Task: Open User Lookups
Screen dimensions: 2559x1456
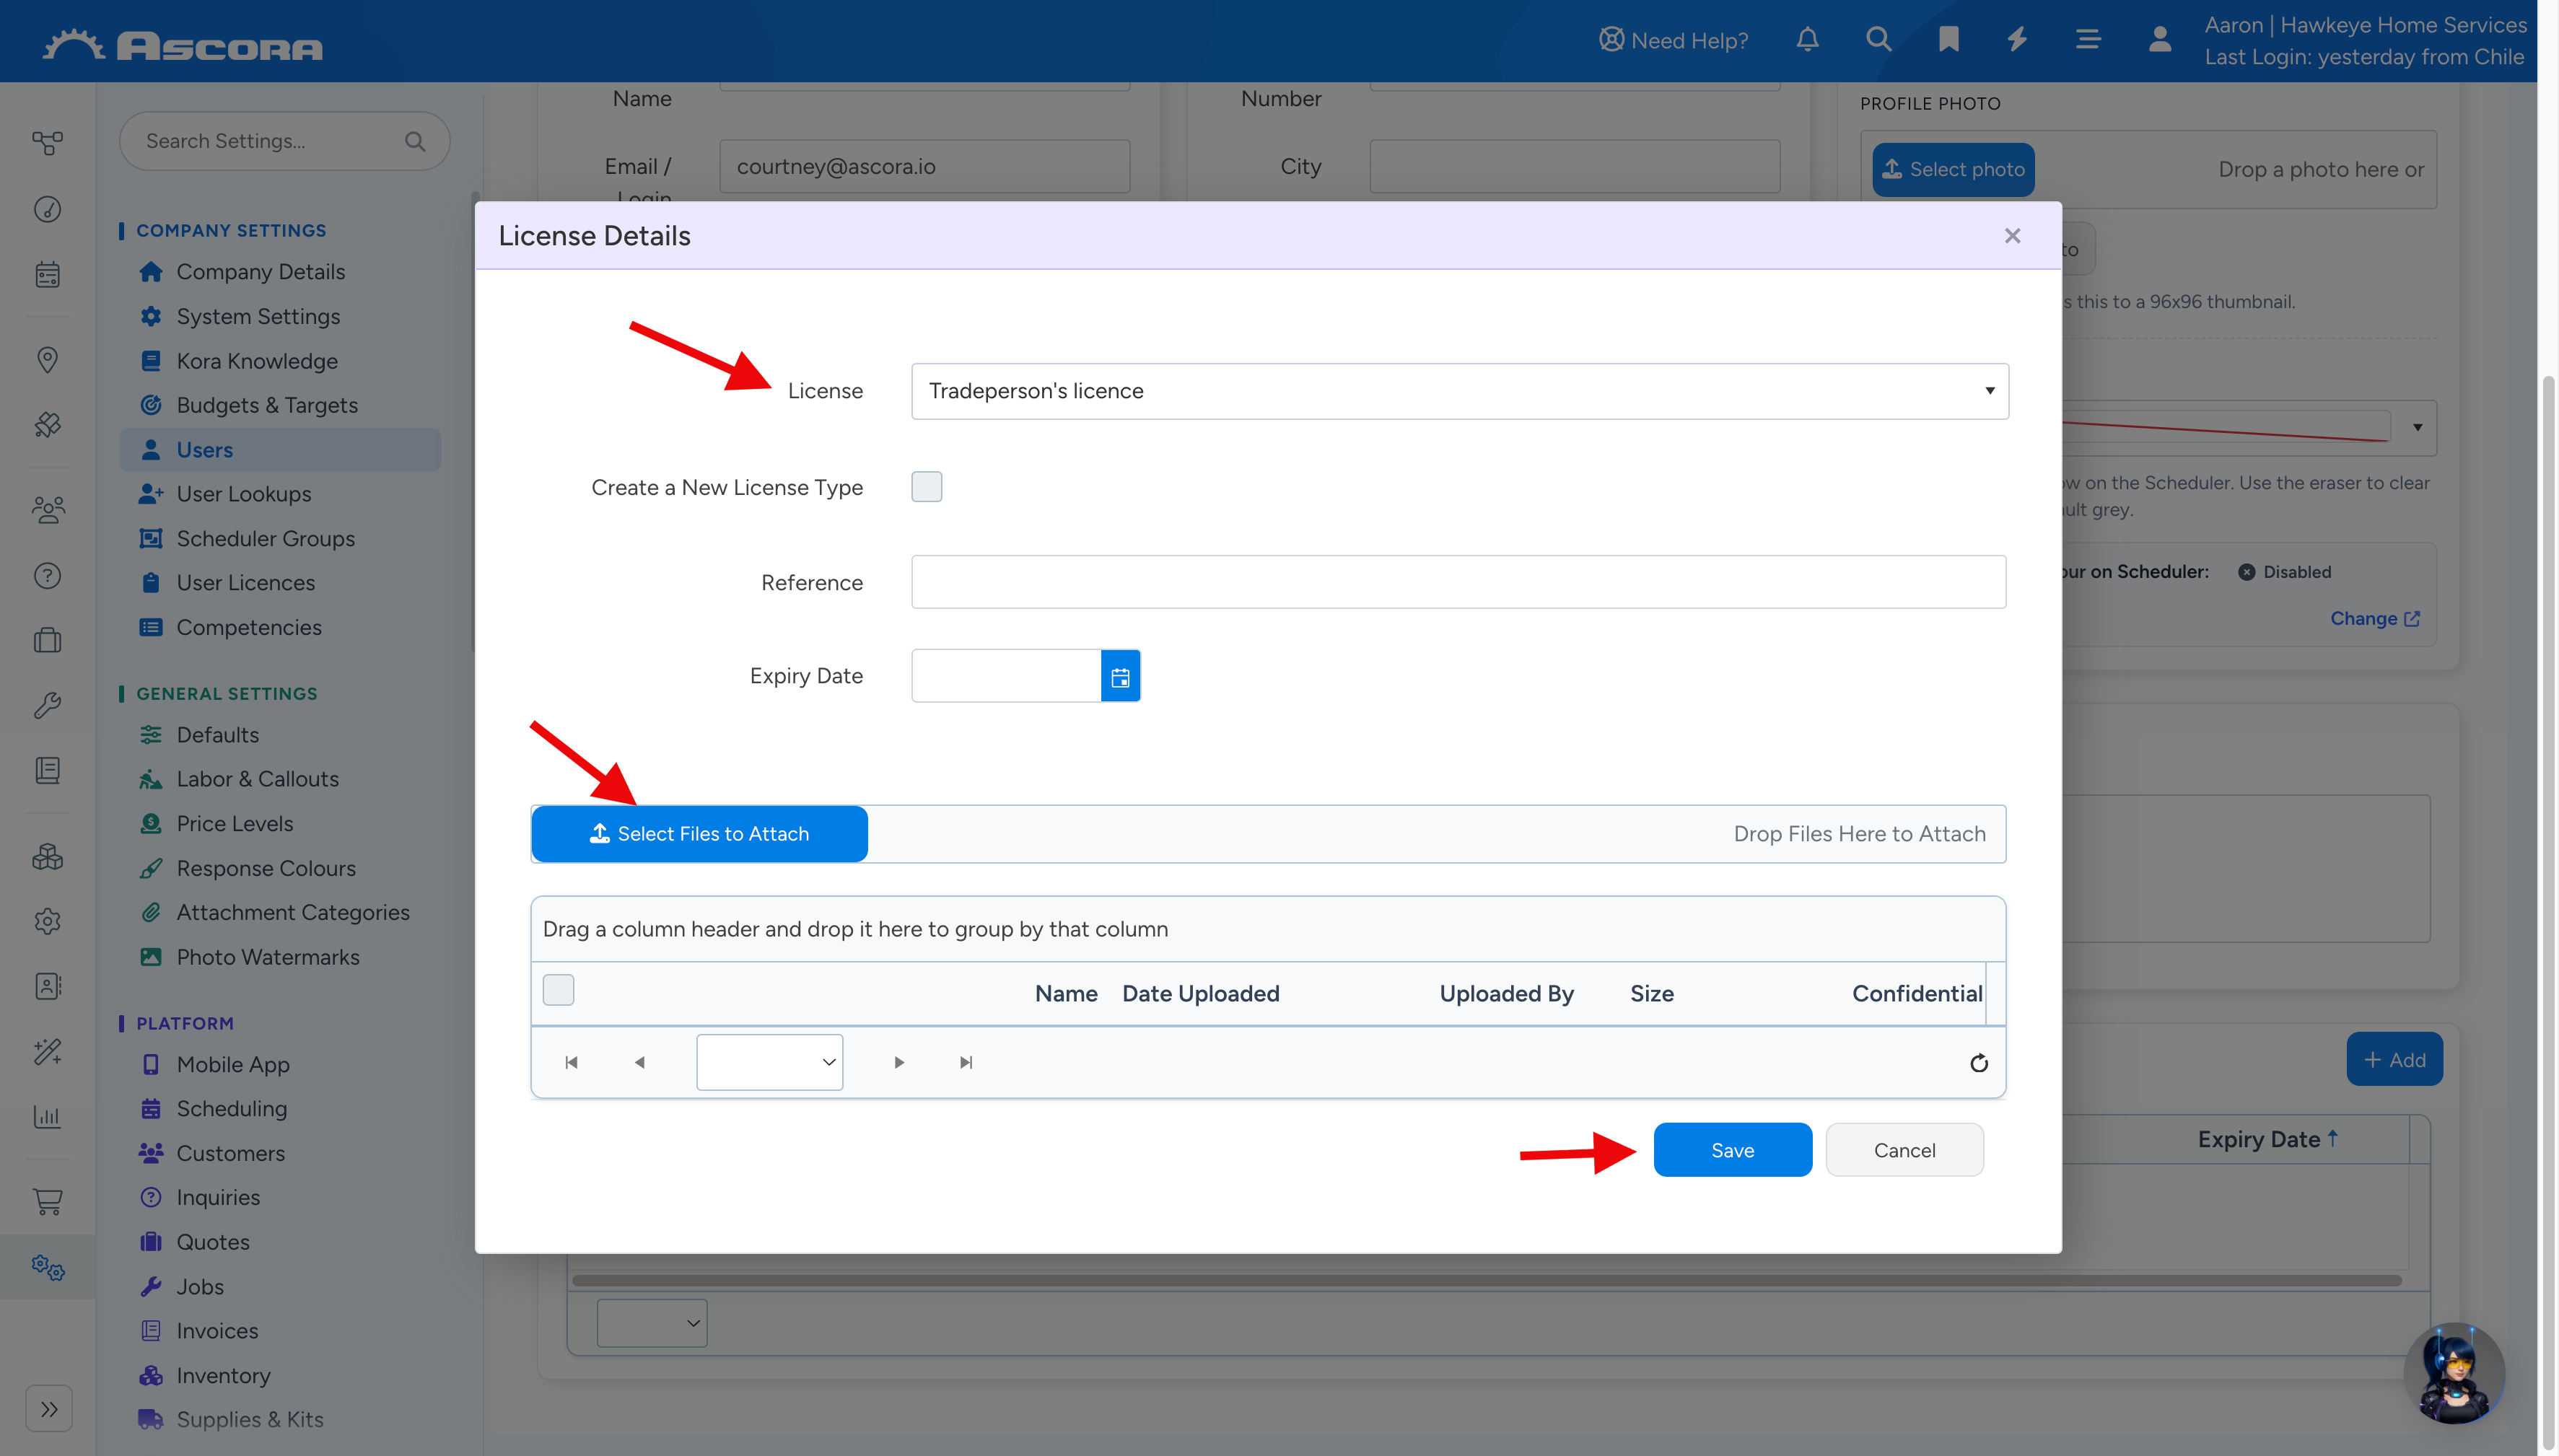Action: [x=243, y=494]
